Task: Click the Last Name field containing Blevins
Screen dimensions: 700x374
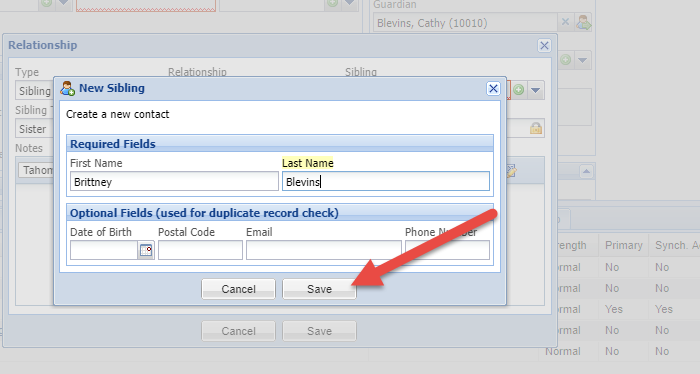Action: tap(386, 182)
